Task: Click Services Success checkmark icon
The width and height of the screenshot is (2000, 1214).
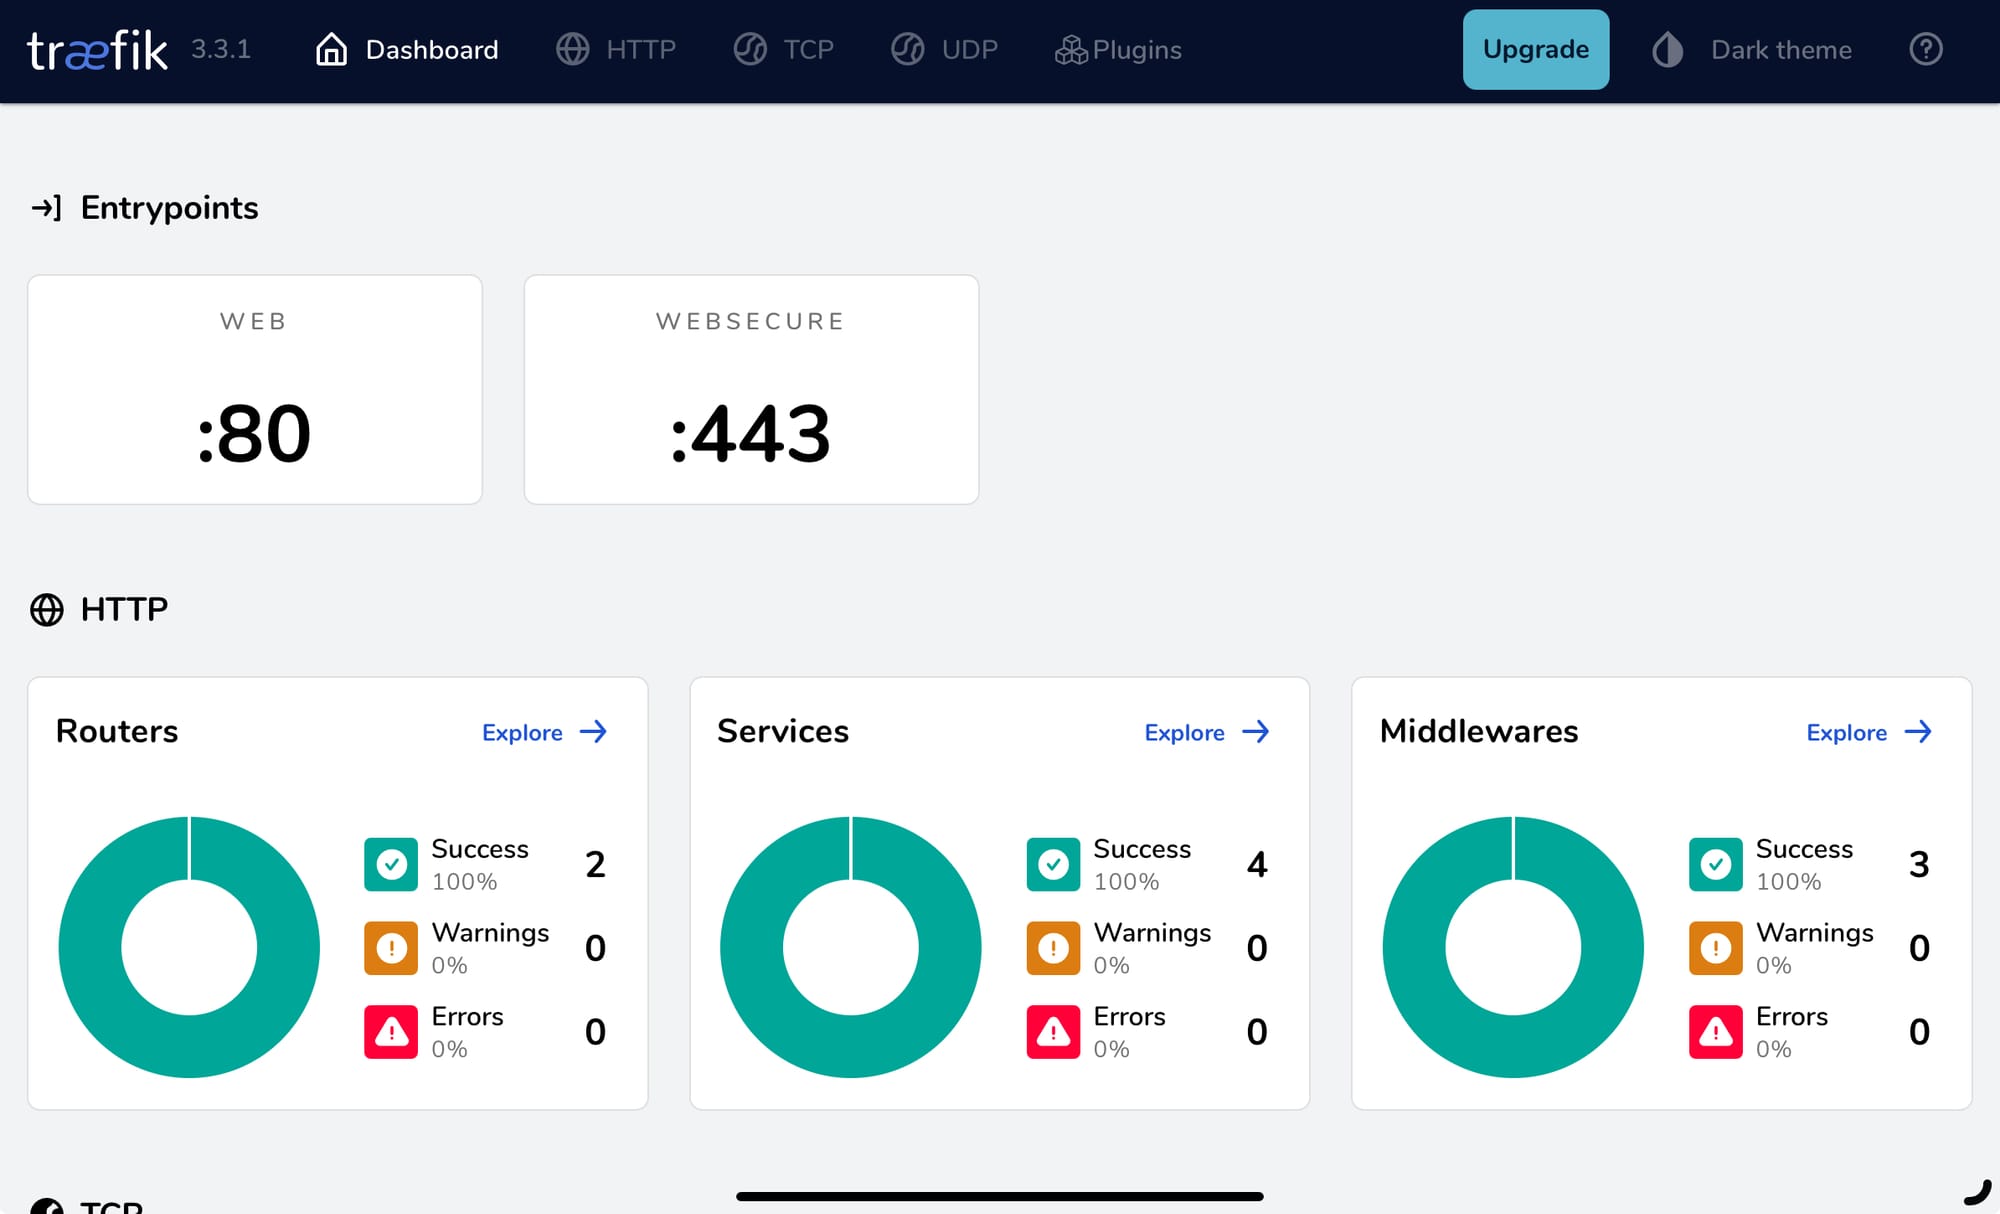Action: coord(1053,864)
